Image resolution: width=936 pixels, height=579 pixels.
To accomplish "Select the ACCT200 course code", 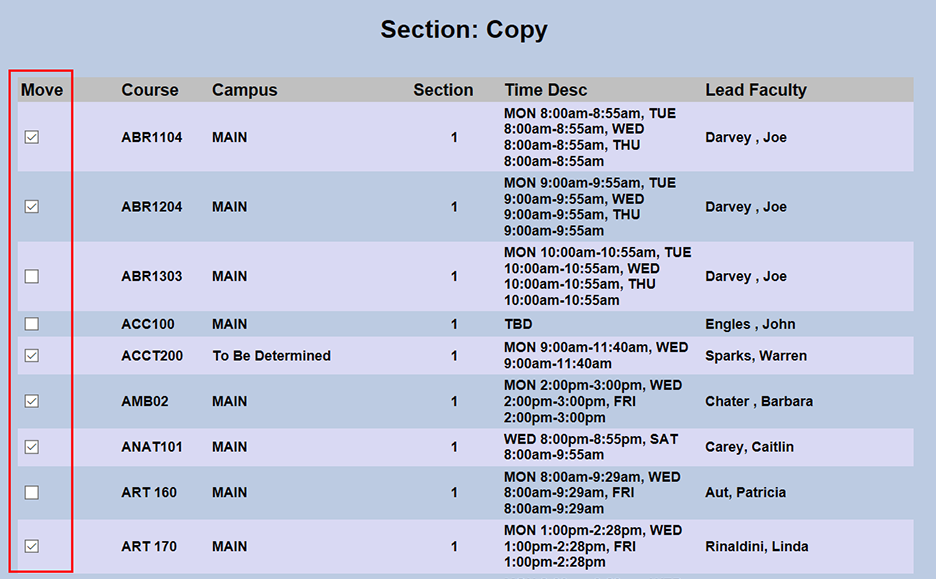I will 151,355.
